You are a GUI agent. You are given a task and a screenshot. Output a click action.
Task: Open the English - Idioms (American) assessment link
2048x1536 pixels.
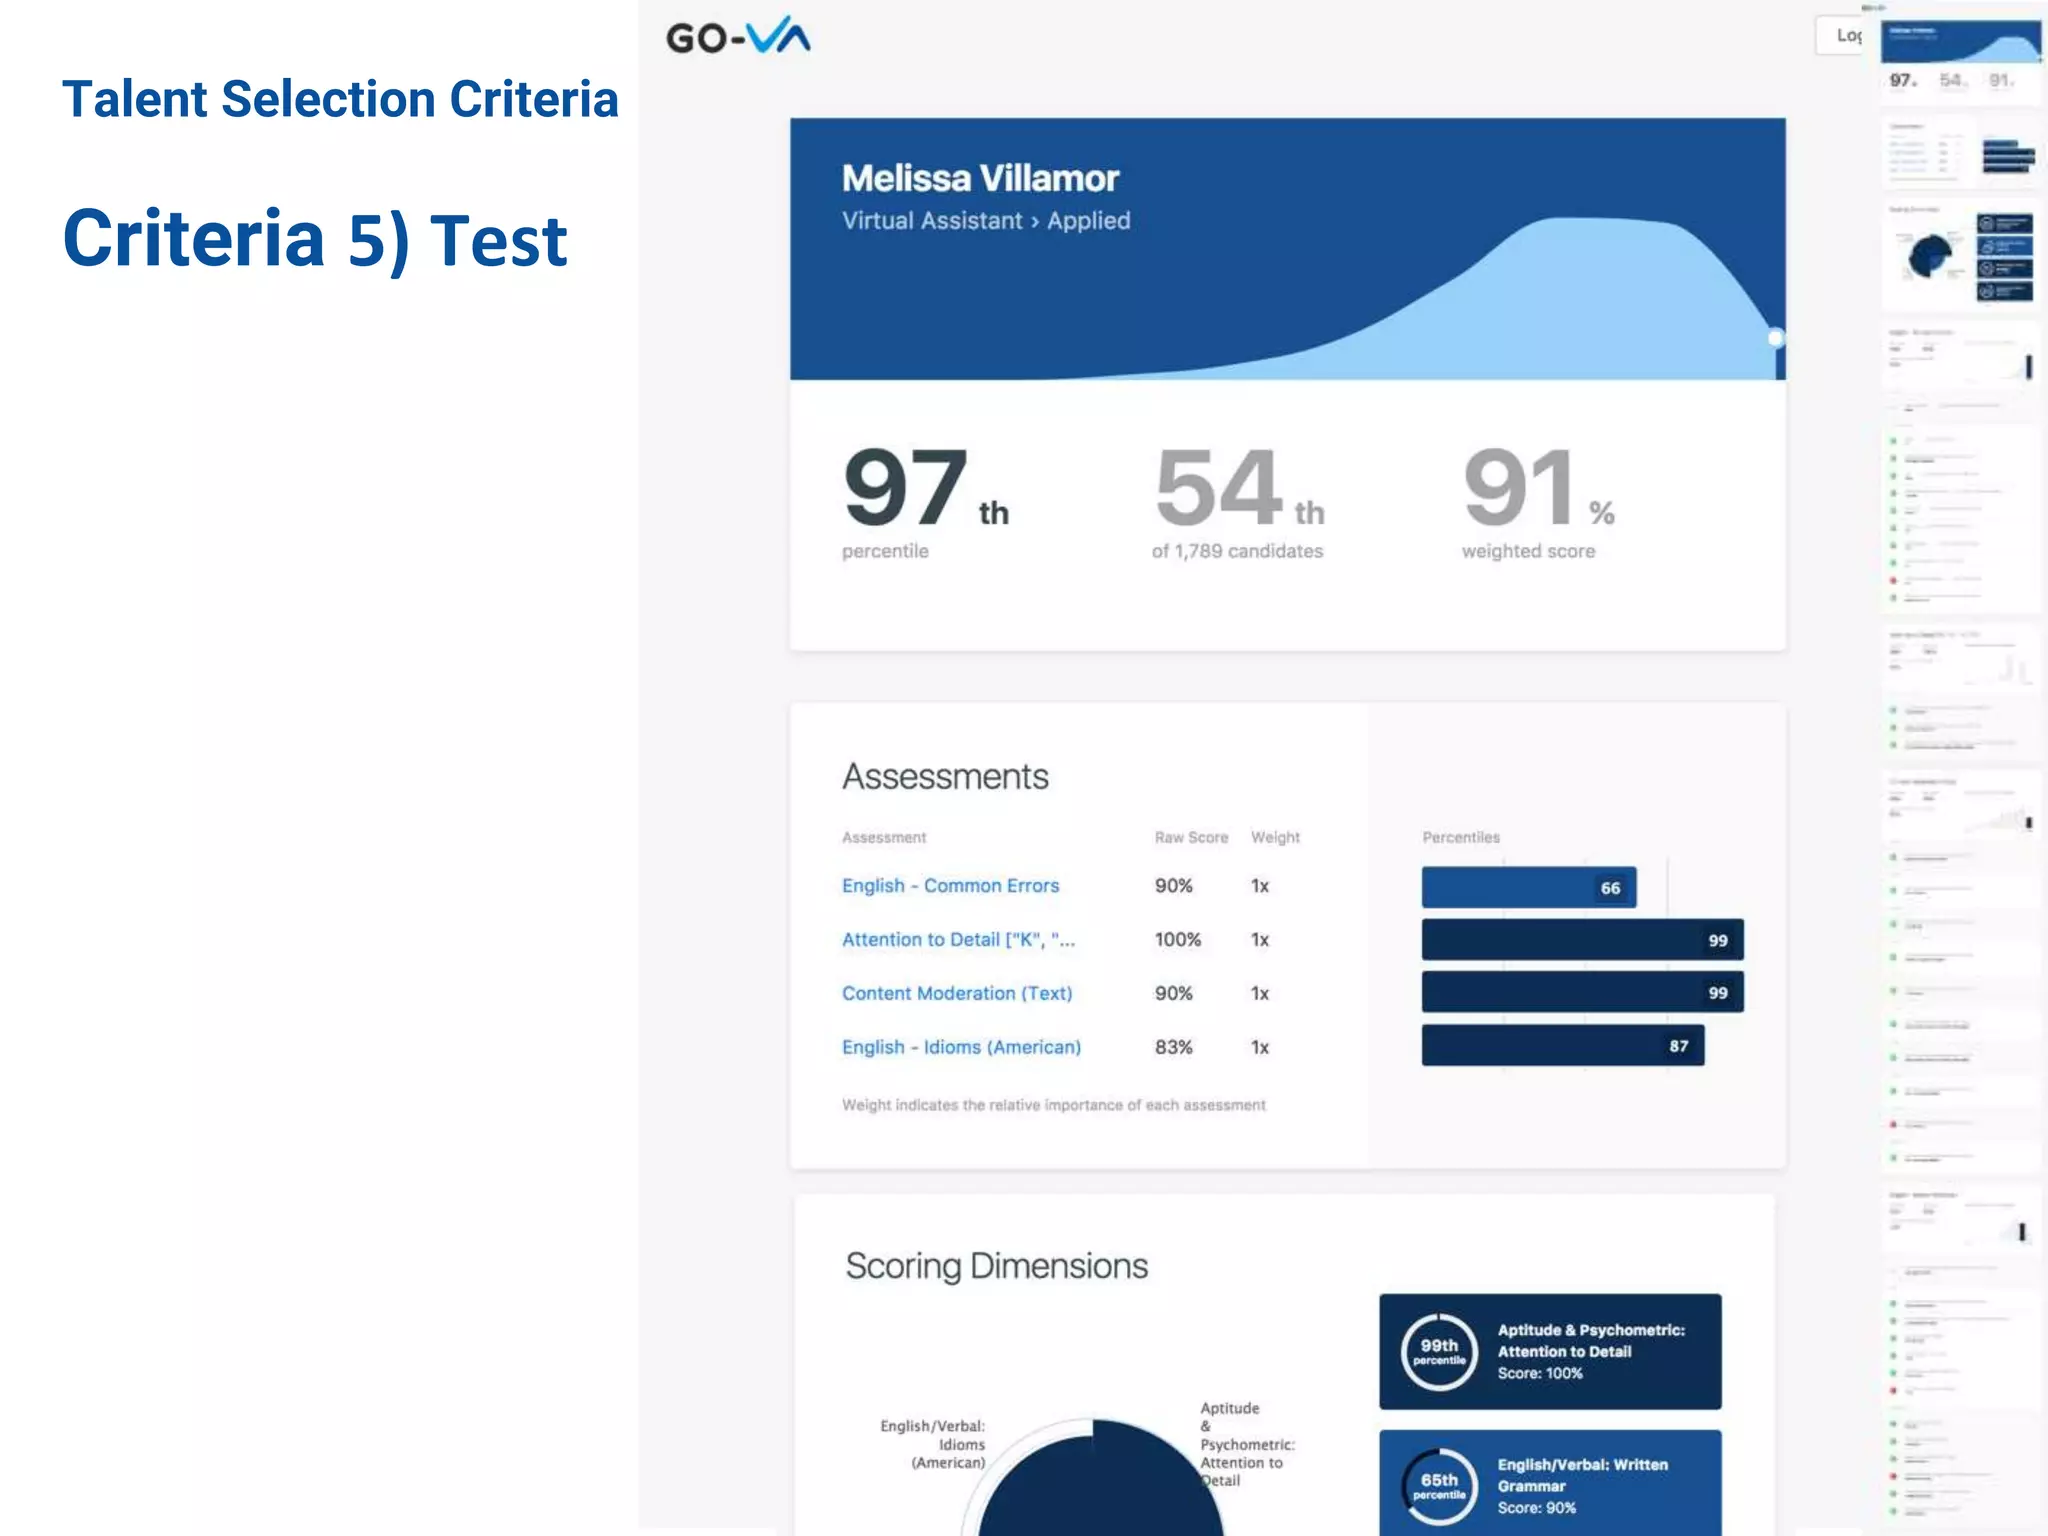[961, 1047]
